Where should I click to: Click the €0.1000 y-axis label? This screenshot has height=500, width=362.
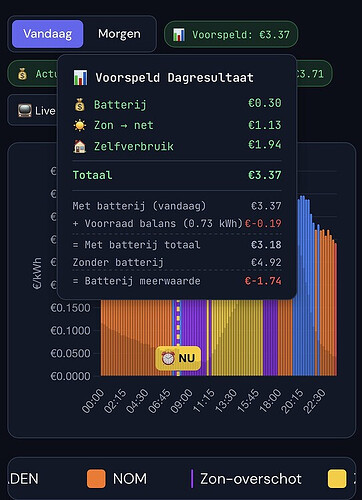click(x=70, y=331)
